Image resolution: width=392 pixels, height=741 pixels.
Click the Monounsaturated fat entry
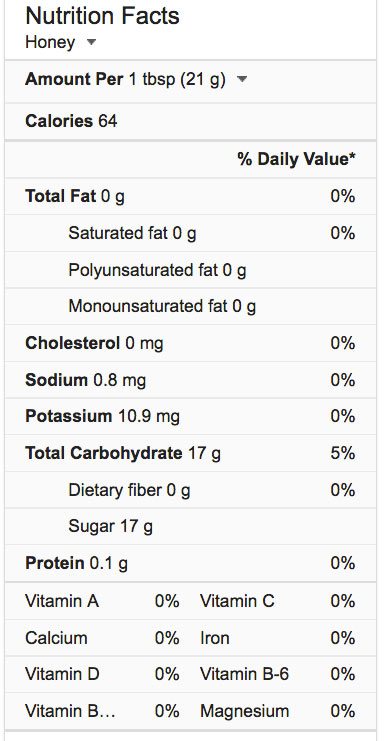[x=162, y=307]
